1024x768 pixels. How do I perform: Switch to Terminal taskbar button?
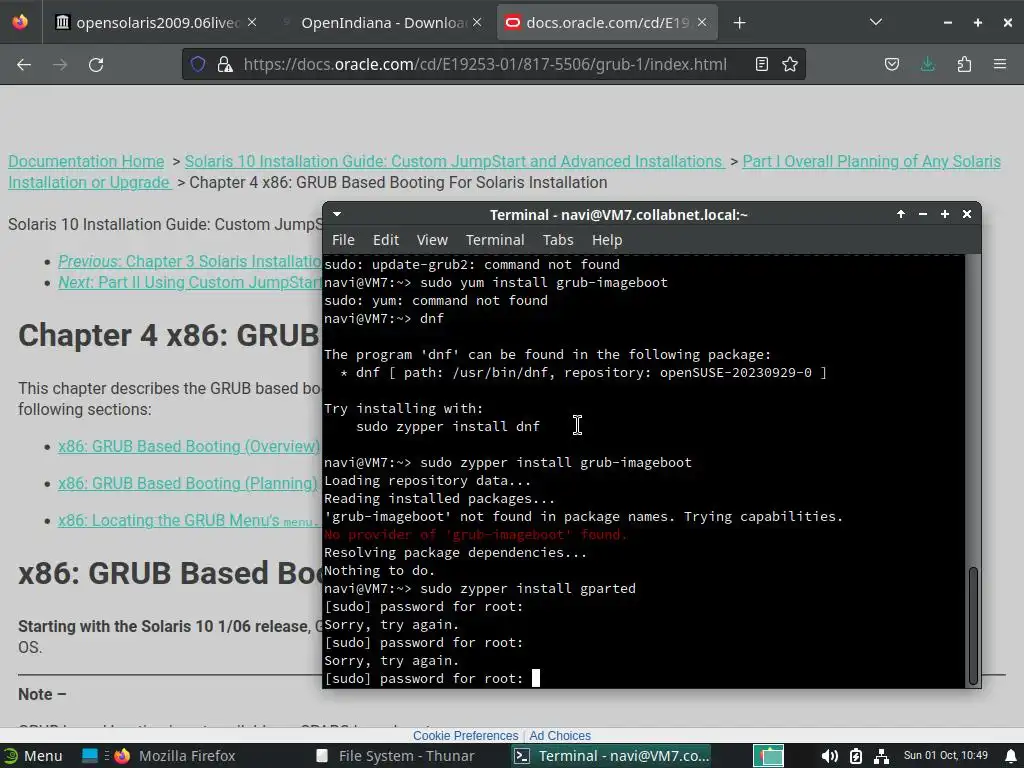pos(613,756)
